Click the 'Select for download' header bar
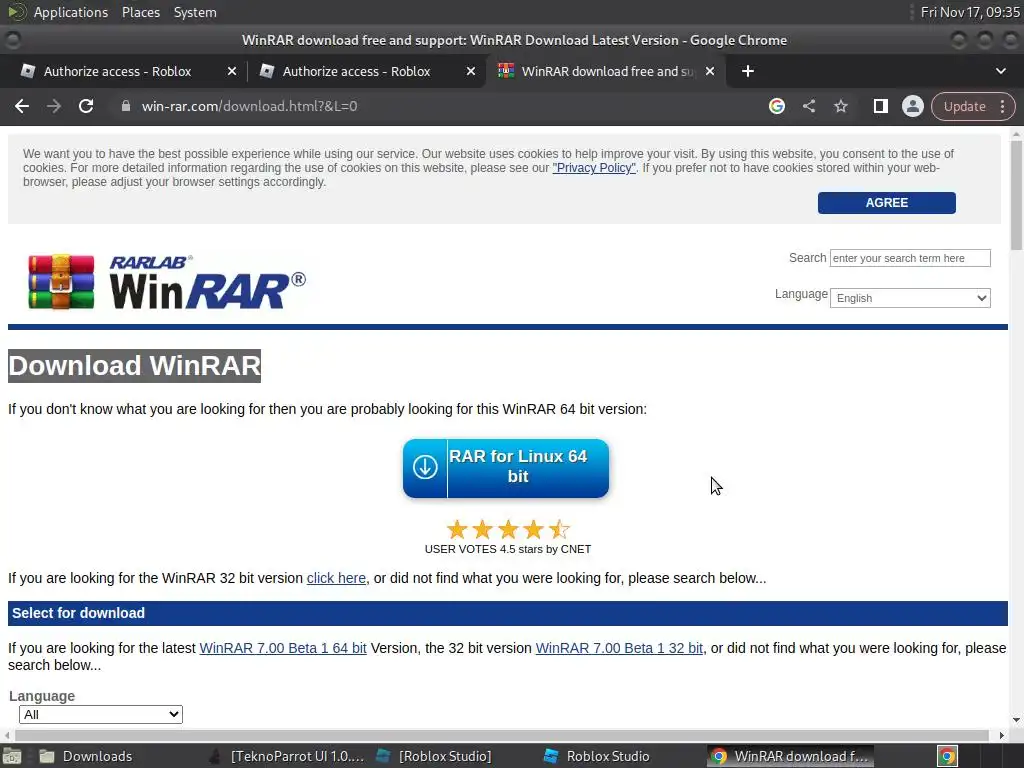1024x768 pixels. (507, 613)
